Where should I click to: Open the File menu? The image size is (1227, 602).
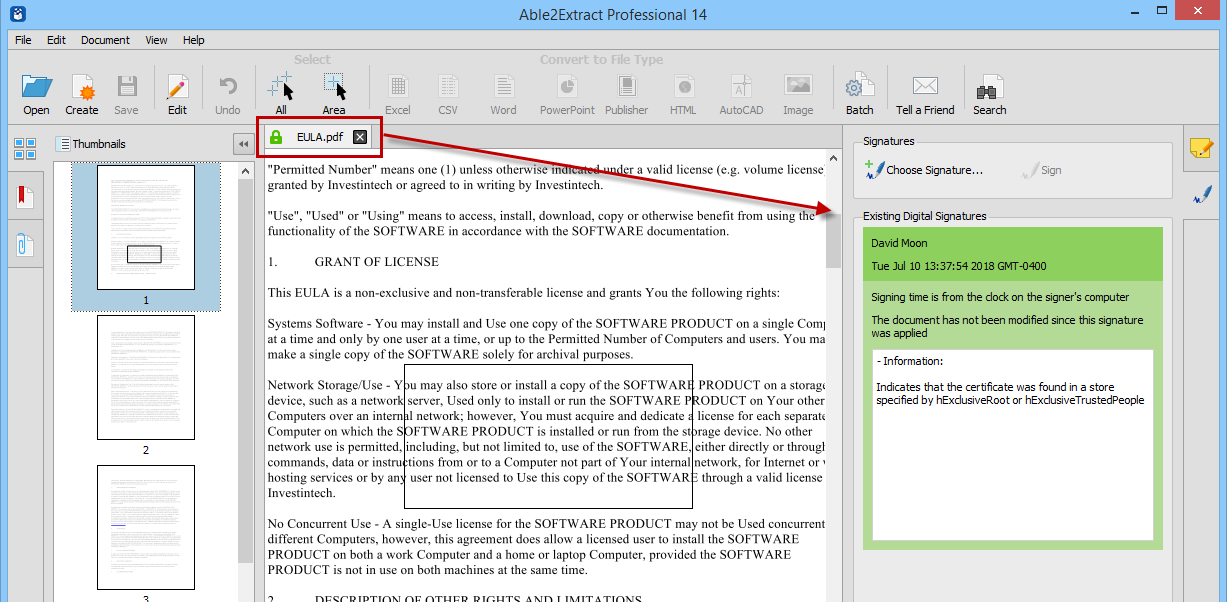[x=23, y=40]
